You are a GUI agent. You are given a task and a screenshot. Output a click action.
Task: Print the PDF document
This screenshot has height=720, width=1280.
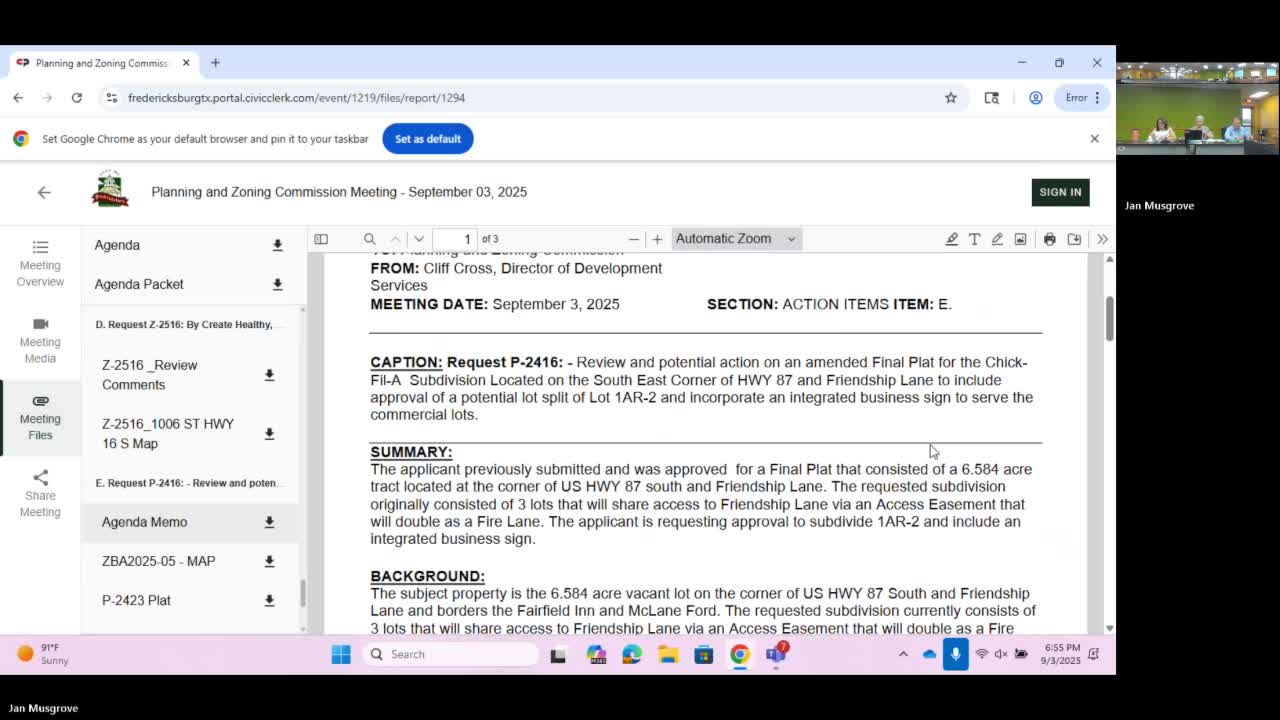pos(1050,239)
